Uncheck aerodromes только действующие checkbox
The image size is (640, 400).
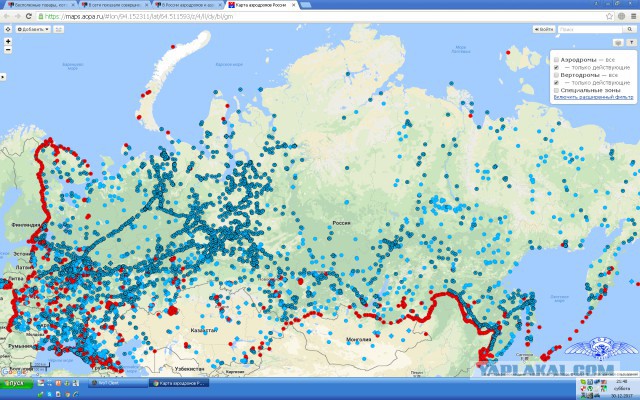[556, 67]
